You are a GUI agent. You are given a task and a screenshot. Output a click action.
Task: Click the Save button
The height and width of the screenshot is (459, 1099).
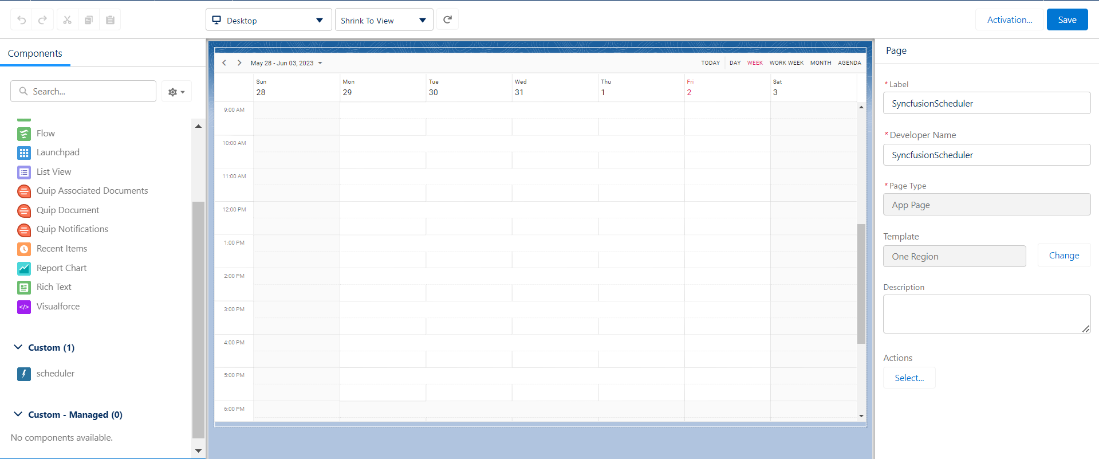coord(1066,20)
